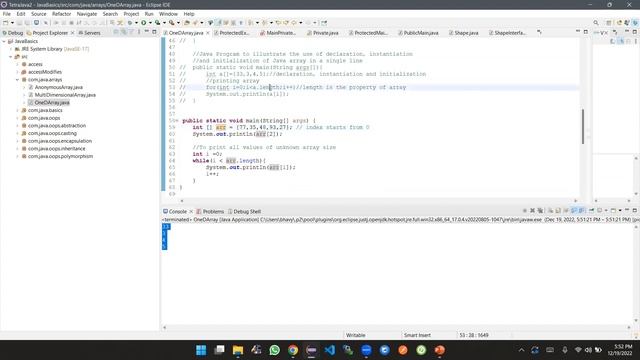Screen dimensions: 640x360
Task: Click the while loop line in editor
Action: coord(229,161)
